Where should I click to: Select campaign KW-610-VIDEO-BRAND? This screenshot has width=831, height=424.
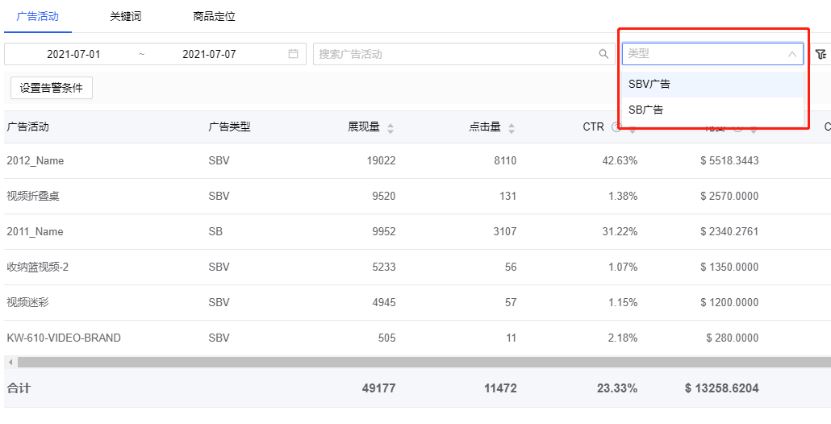[x=64, y=338]
